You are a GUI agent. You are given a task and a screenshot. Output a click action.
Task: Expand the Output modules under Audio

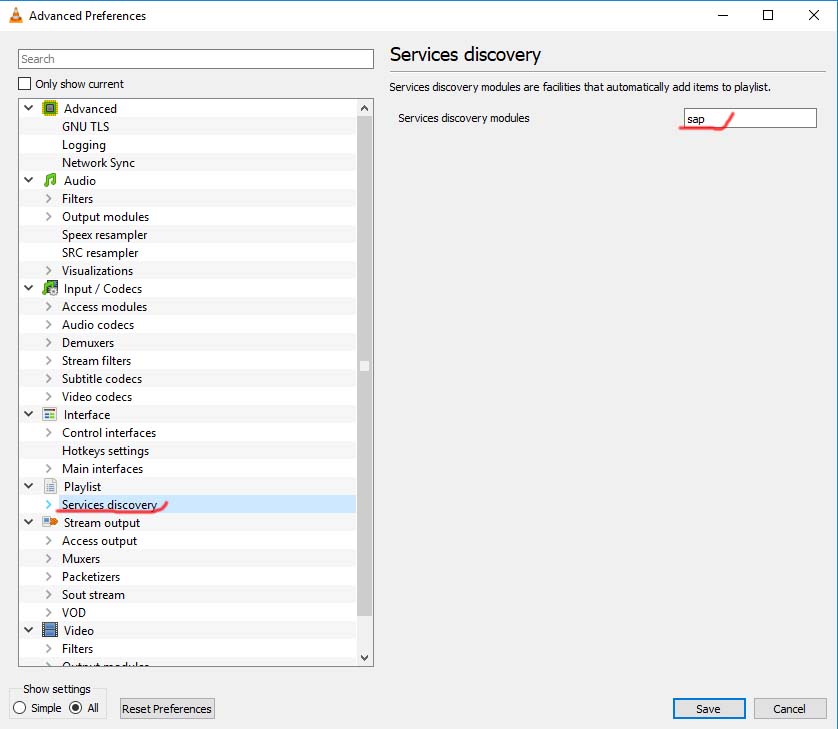[x=49, y=216]
